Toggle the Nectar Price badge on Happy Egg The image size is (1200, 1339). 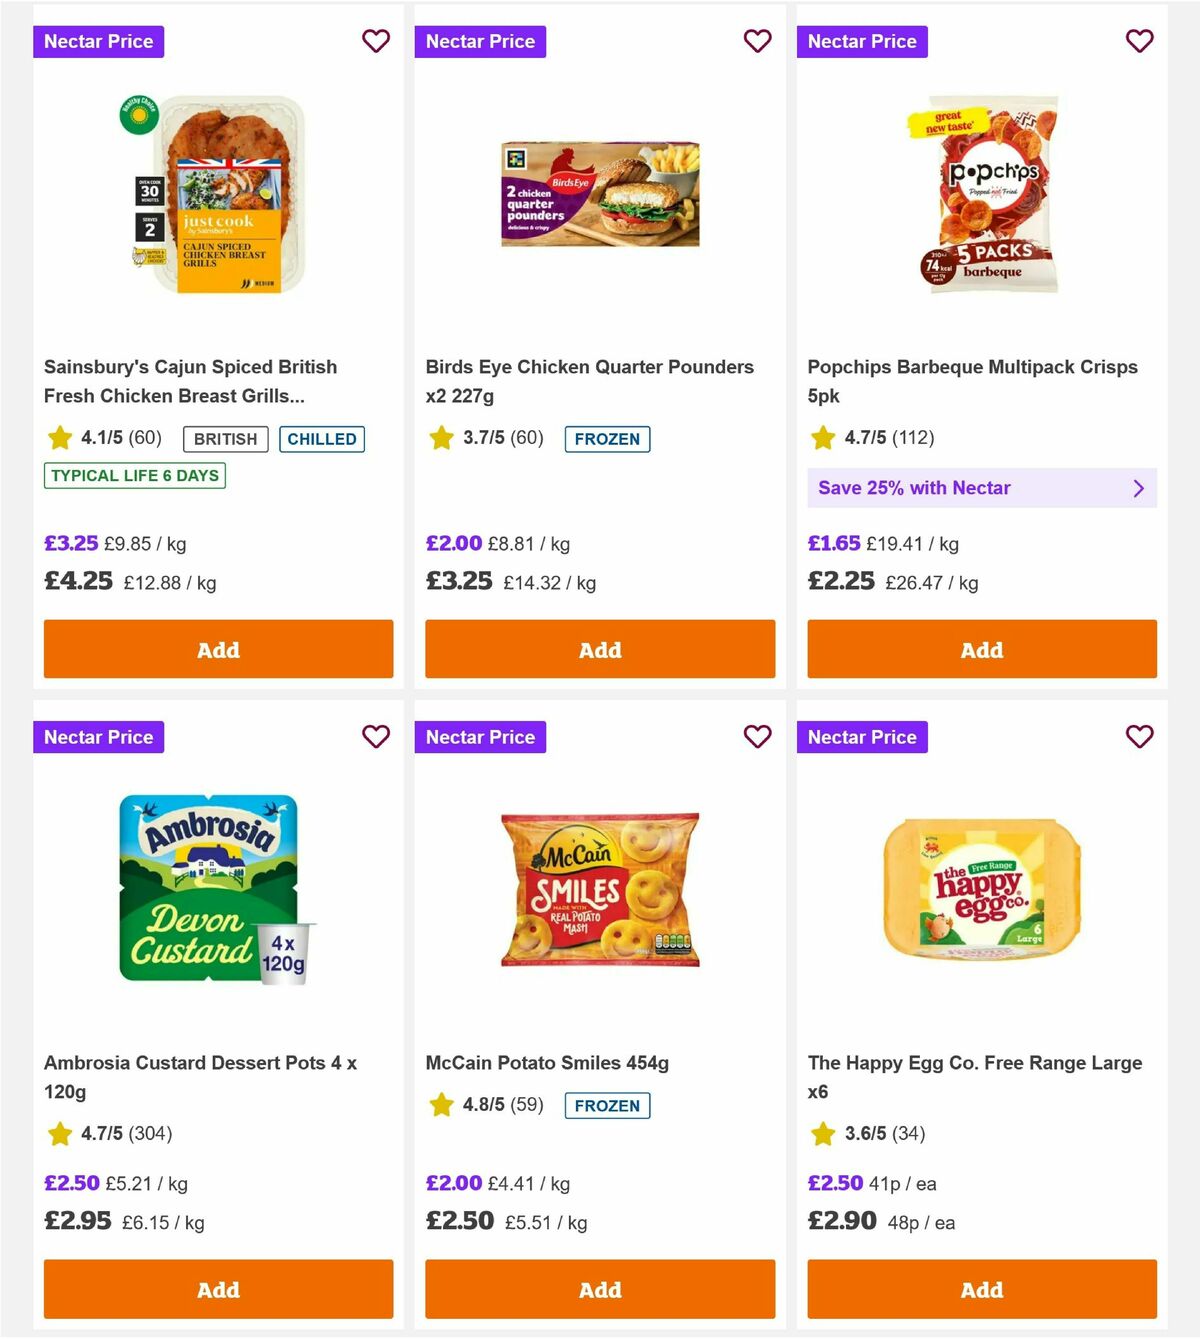(x=863, y=737)
